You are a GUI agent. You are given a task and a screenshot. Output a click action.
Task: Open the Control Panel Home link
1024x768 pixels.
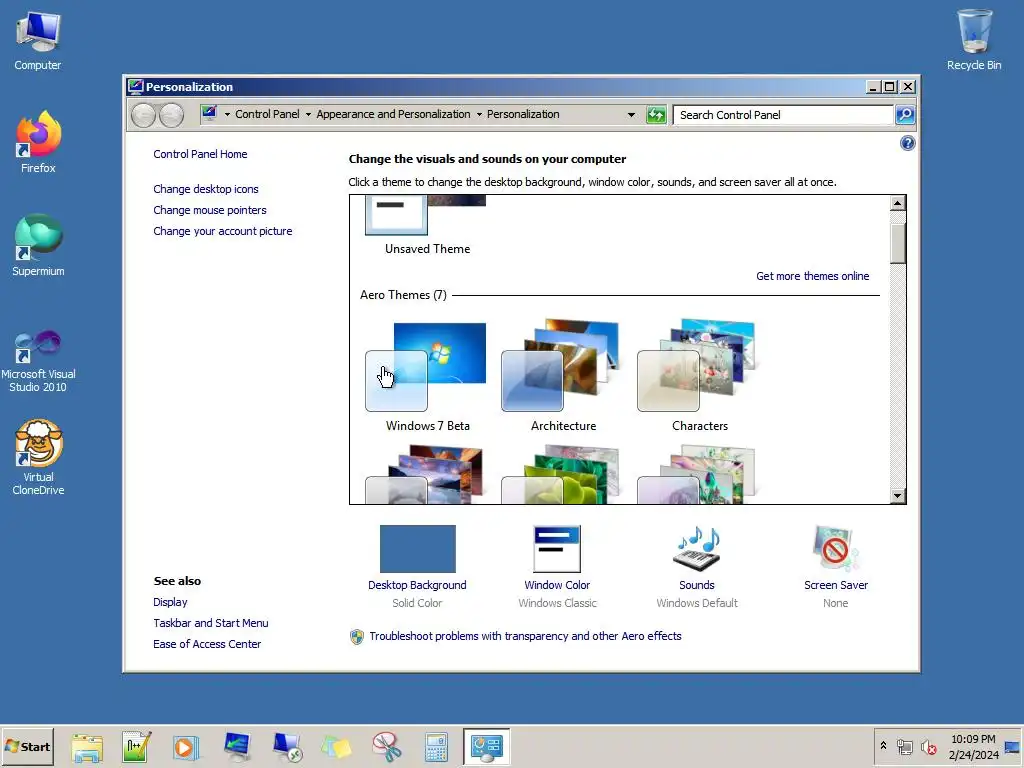coord(200,154)
